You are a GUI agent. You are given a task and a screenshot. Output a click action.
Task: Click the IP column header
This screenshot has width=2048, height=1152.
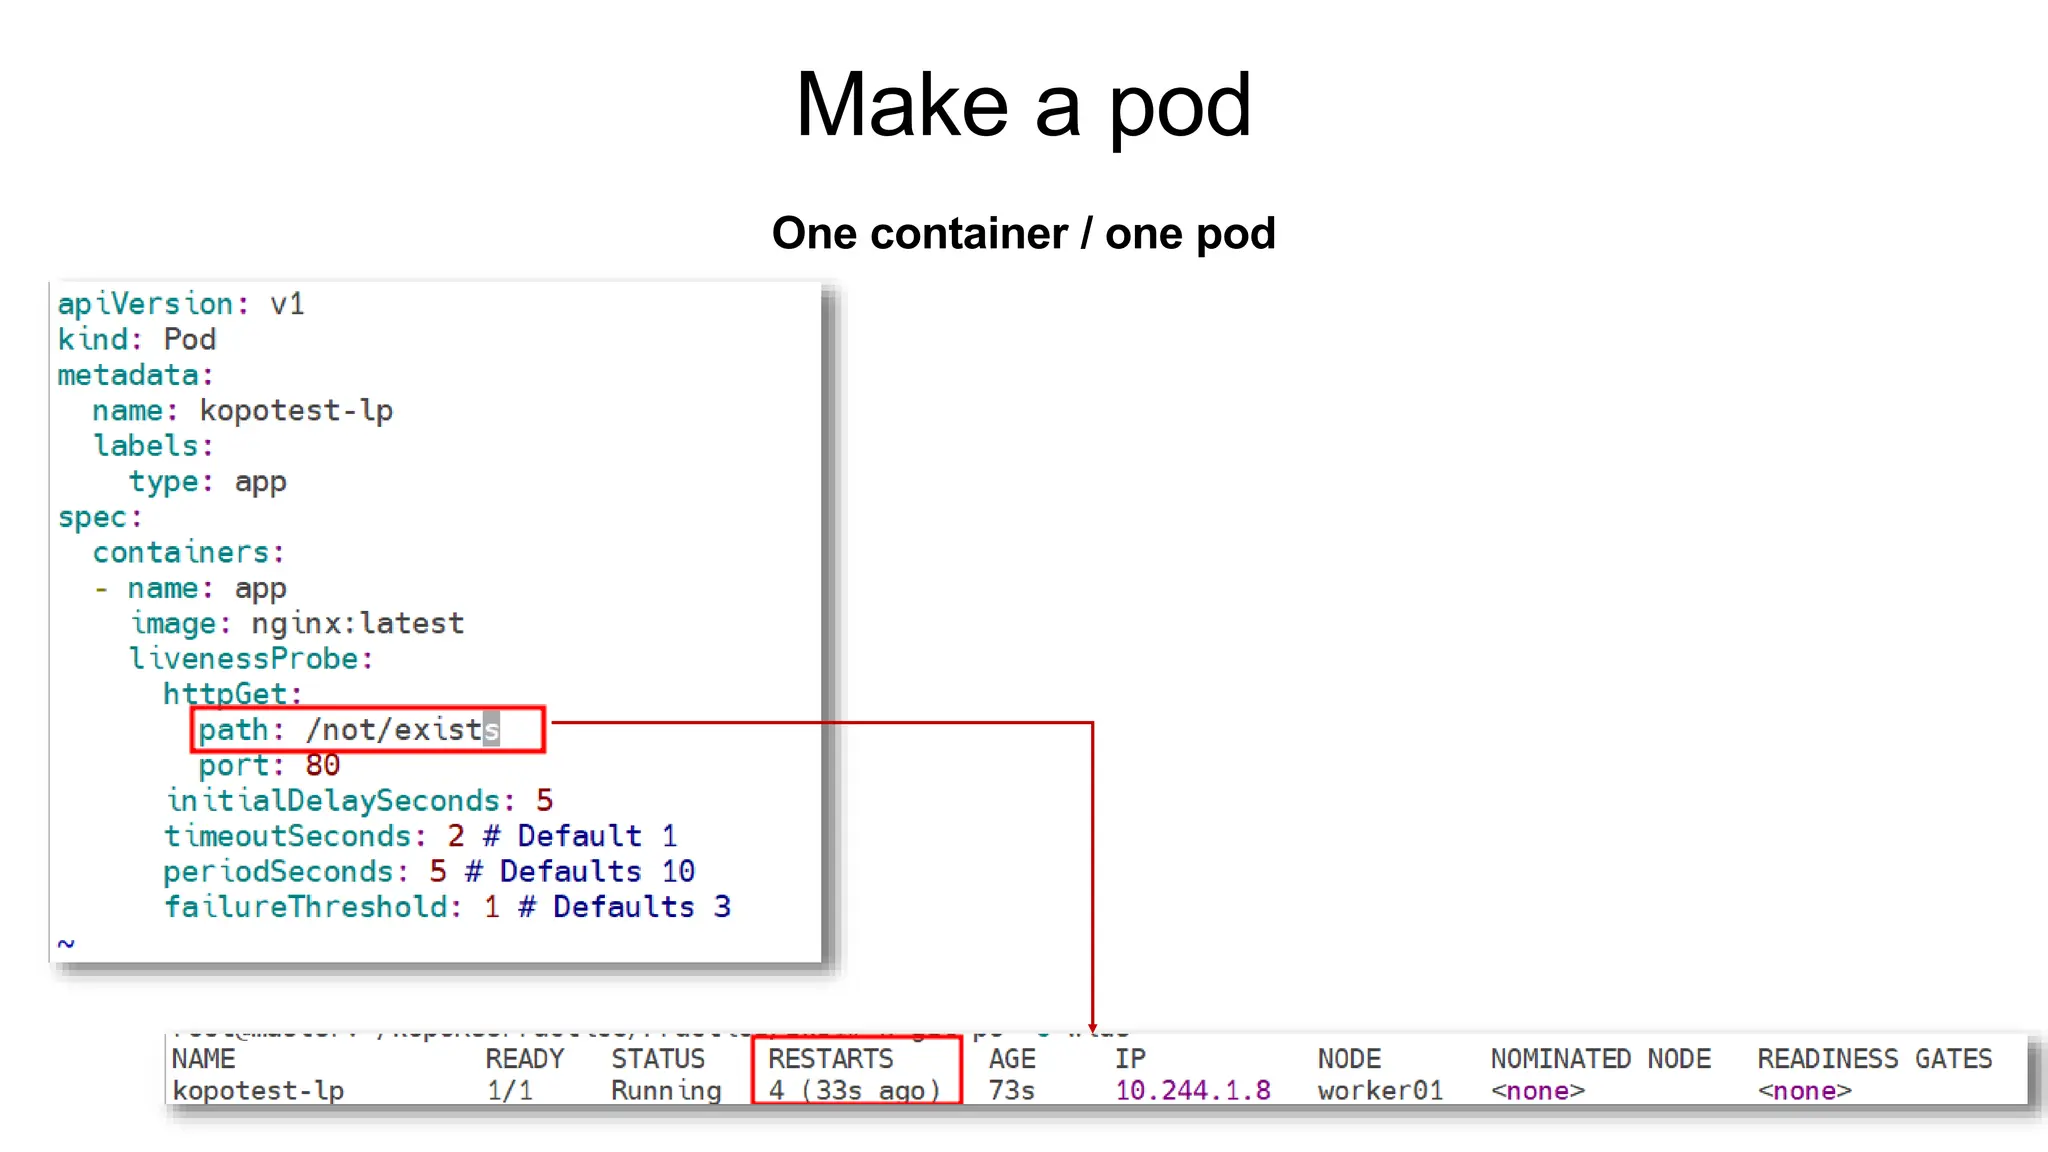point(1131,1059)
